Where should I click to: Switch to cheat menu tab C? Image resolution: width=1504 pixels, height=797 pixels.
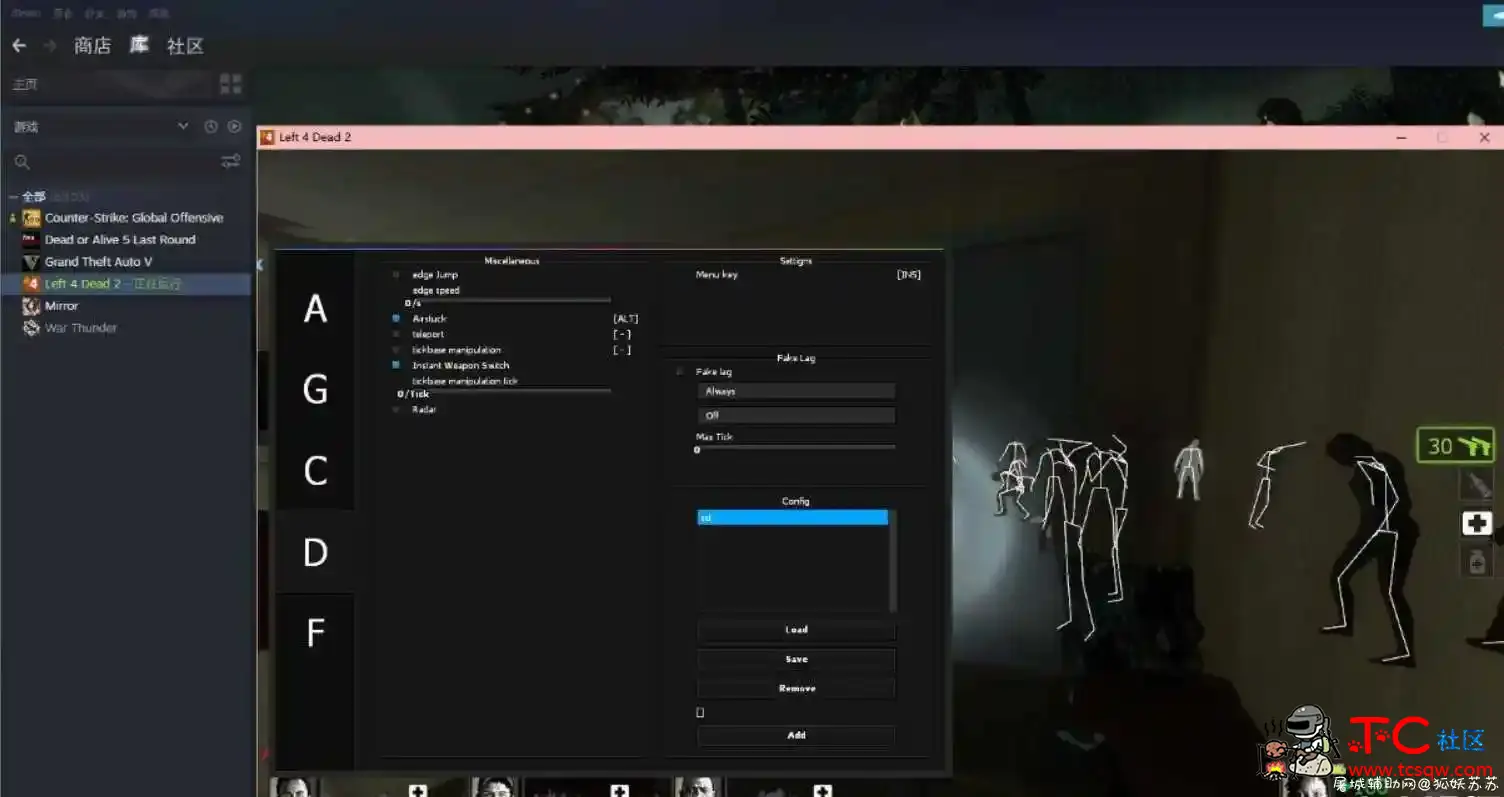[x=315, y=470]
